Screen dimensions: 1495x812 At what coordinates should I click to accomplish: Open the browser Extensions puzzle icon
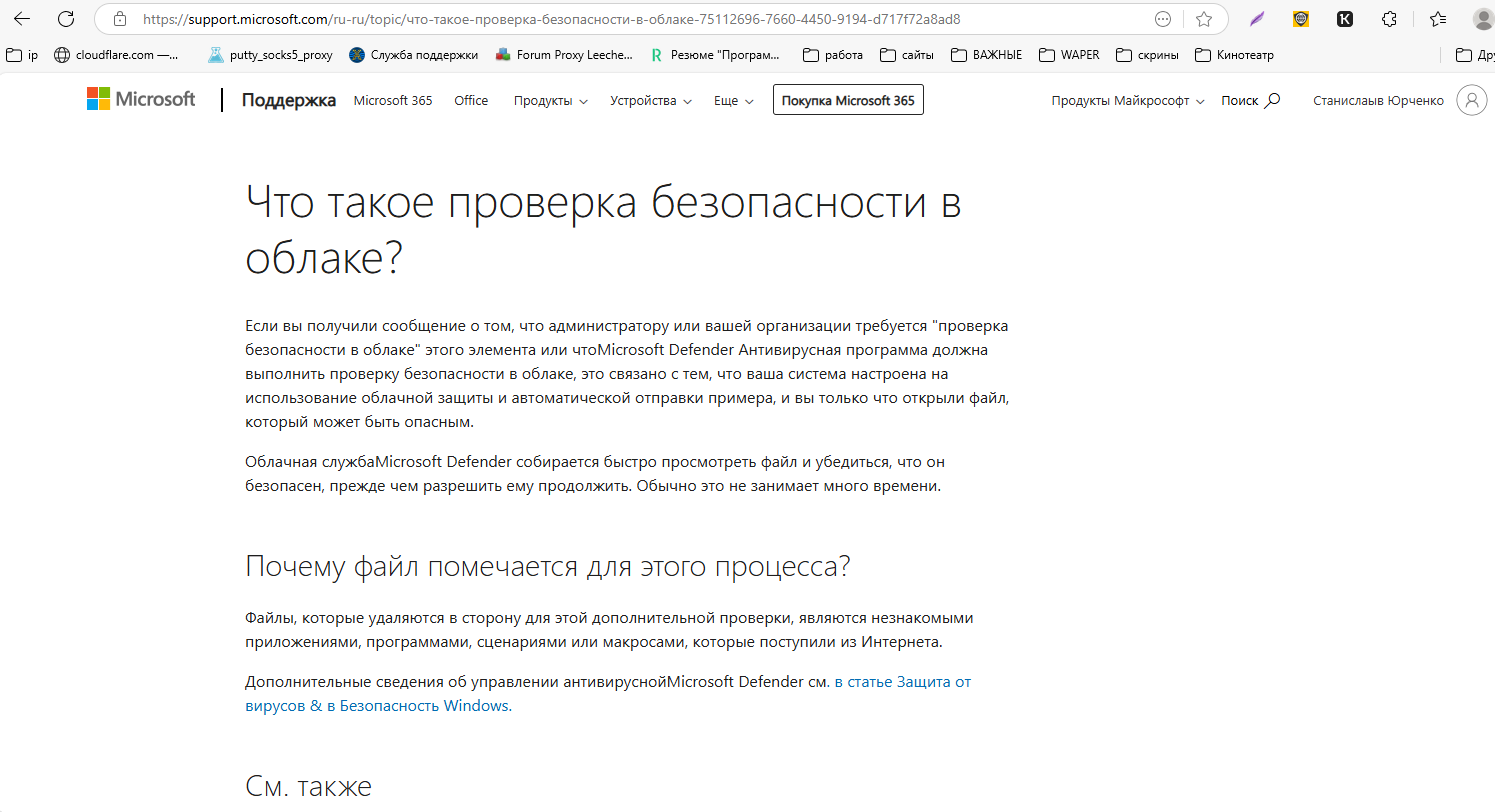pyautogui.click(x=1389, y=19)
